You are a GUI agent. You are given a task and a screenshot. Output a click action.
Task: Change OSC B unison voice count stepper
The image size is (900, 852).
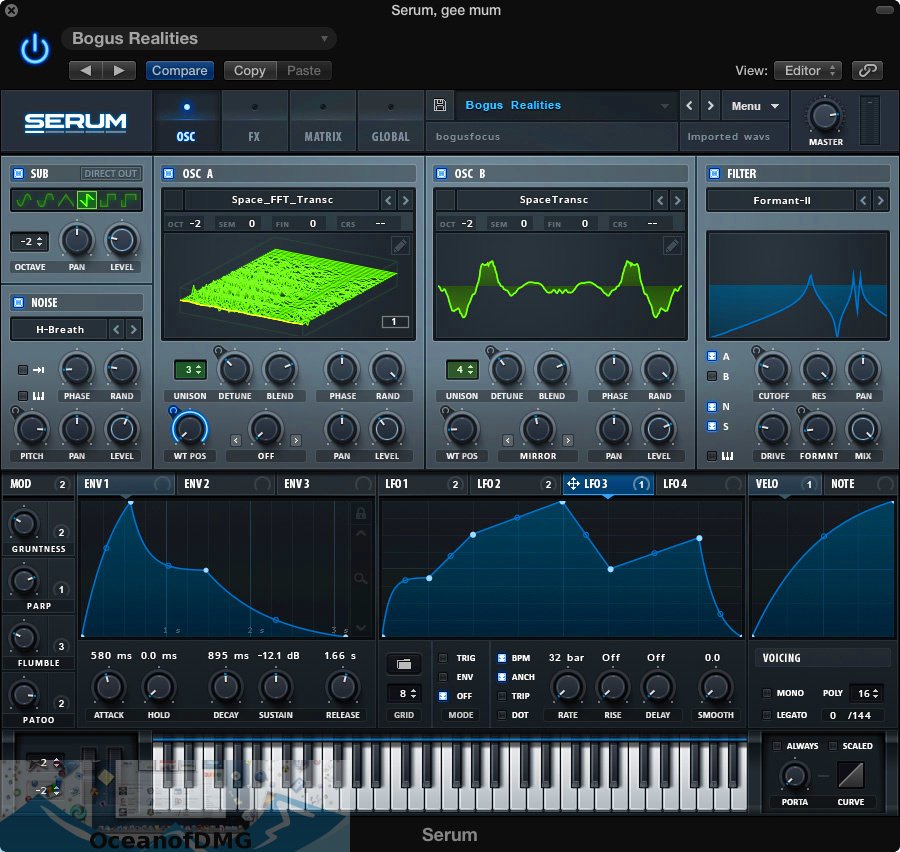(x=462, y=370)
